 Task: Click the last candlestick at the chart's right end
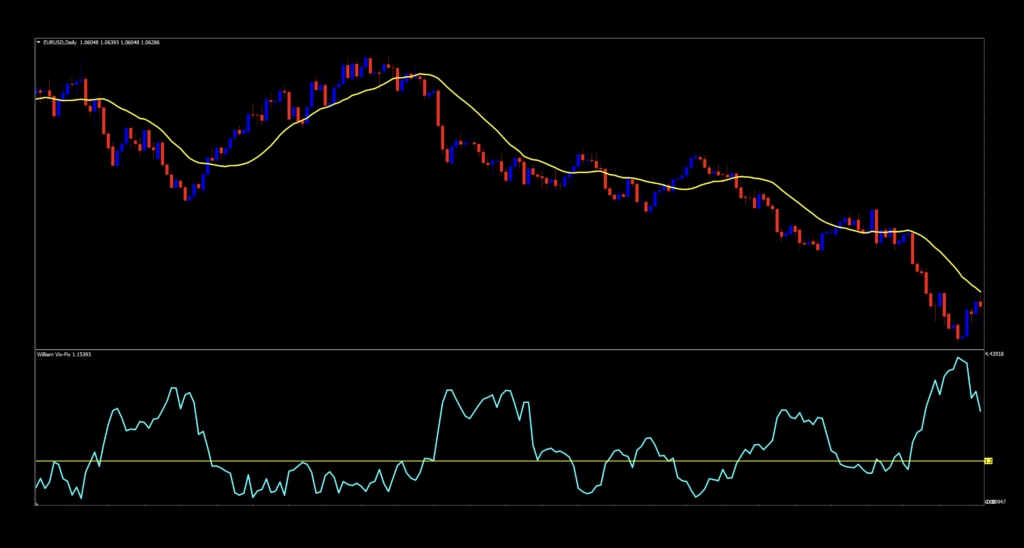tap(980, 304)
